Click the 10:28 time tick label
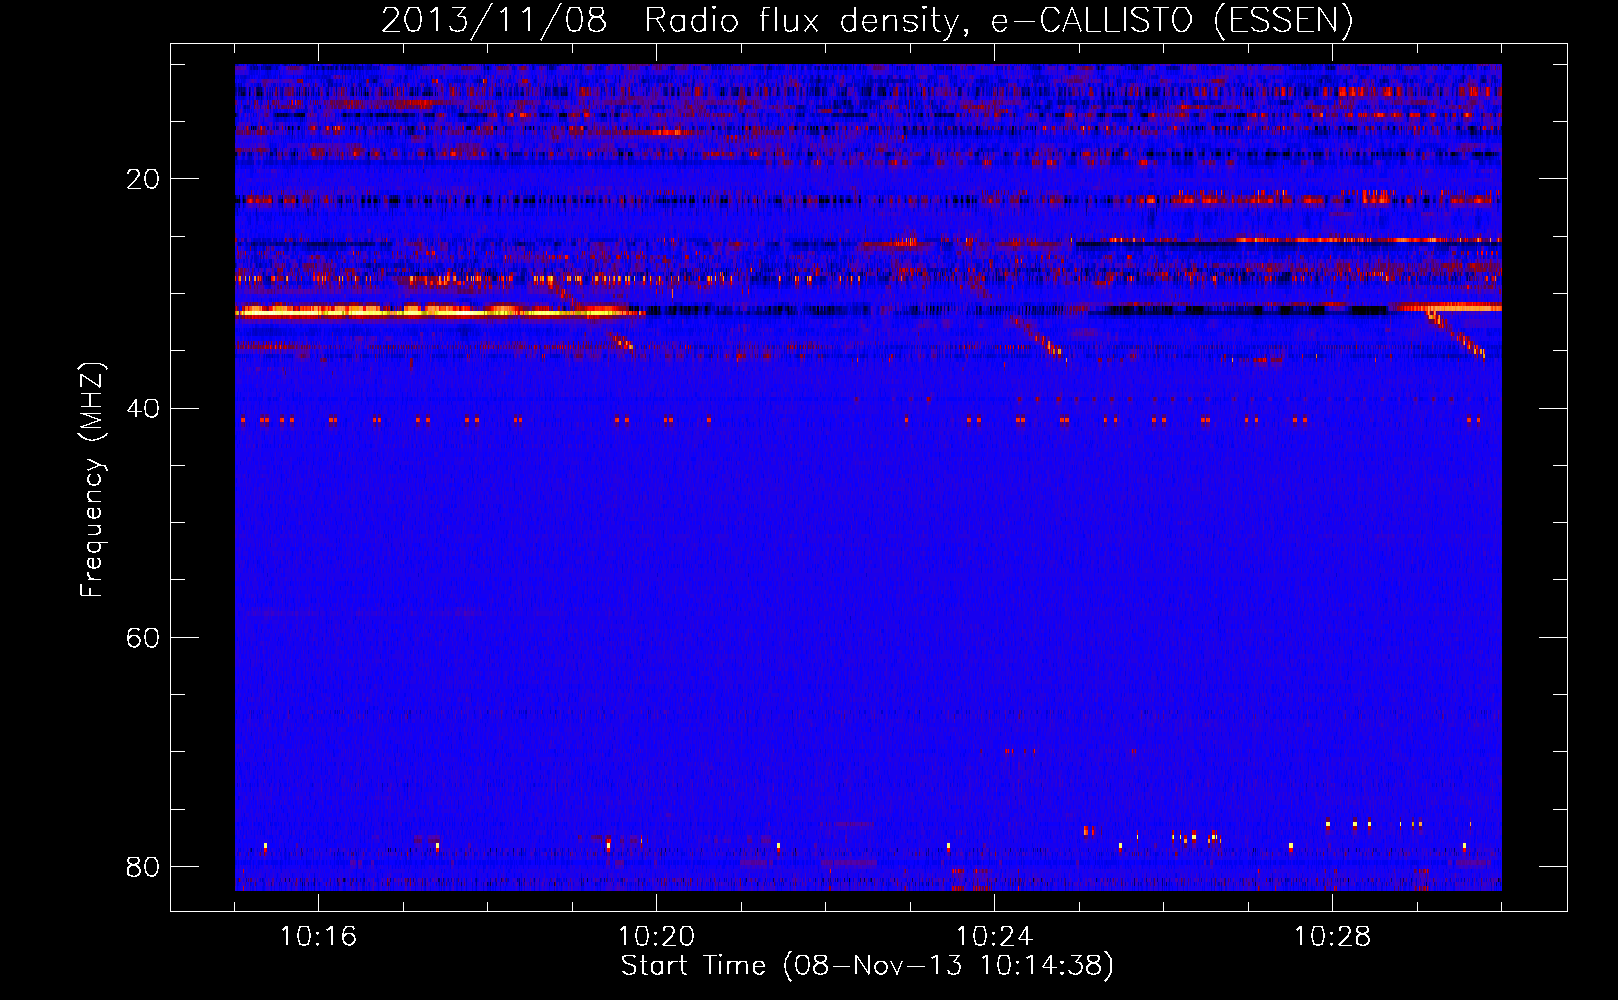Viewport: 1618px width, 1000px height. pyautogui.click(x=1332, y=937)
